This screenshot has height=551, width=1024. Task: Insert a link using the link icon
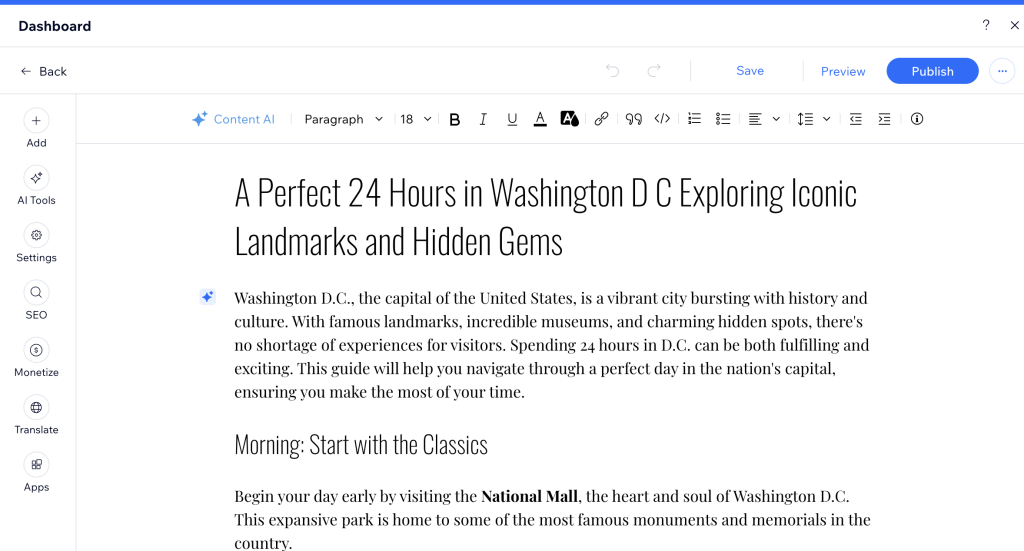(601, 119)
